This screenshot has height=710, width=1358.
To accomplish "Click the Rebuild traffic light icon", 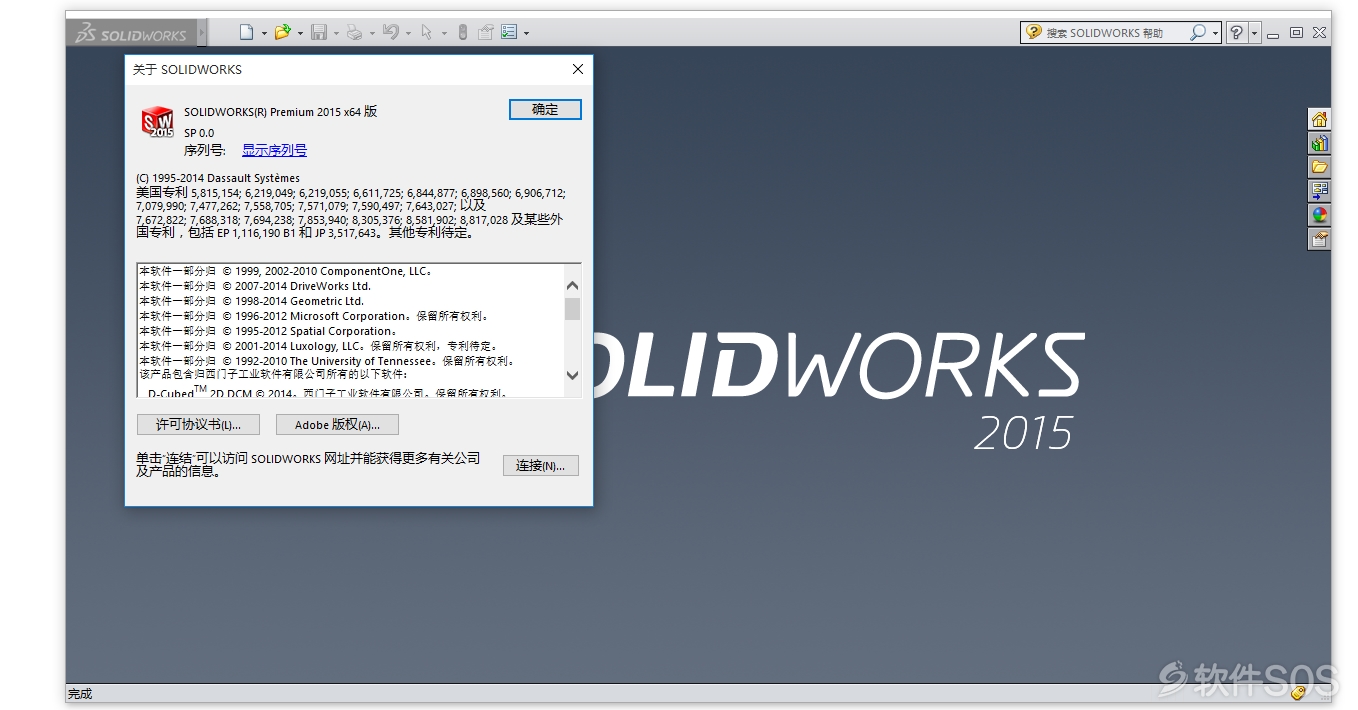I will coord(462,33).
